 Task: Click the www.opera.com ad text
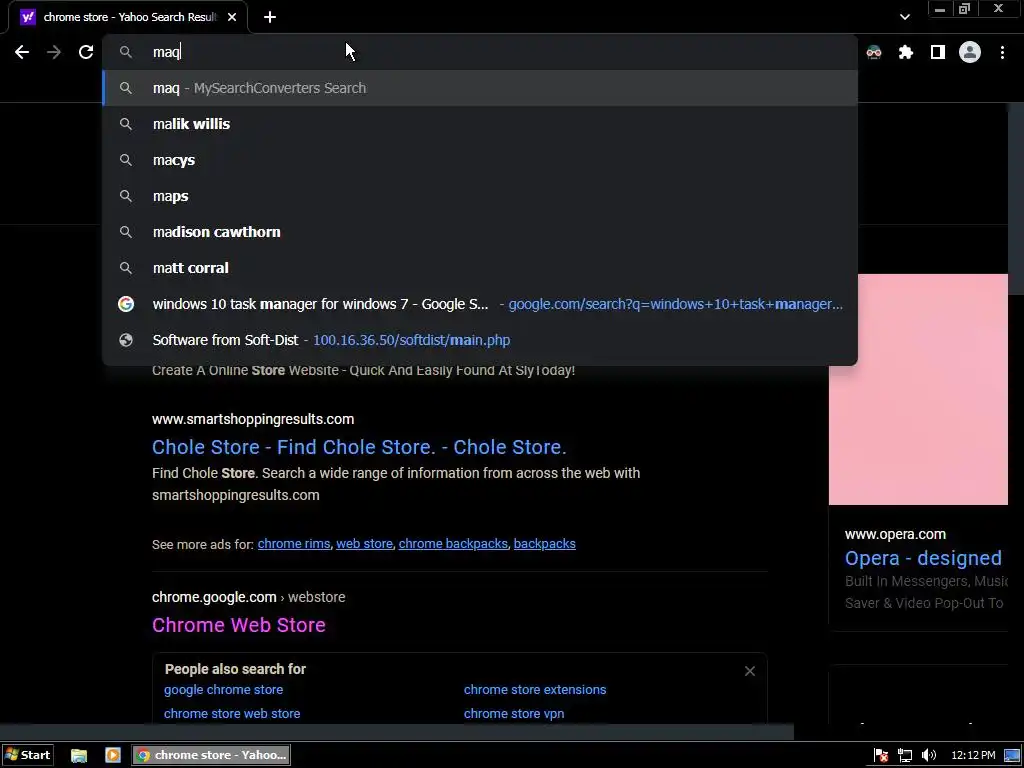(x=895, y=534)
